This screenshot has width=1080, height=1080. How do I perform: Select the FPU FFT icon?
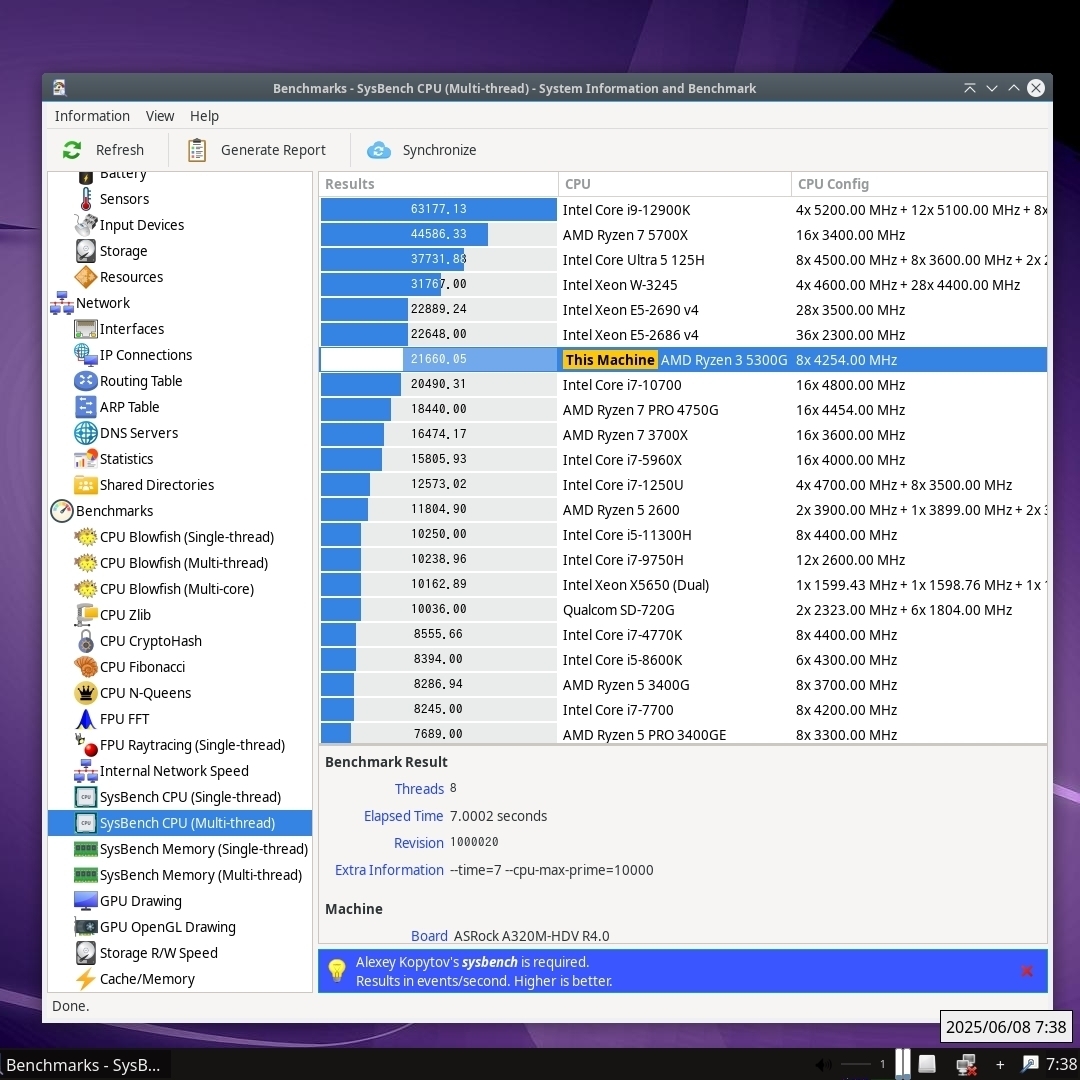[85, 719]
